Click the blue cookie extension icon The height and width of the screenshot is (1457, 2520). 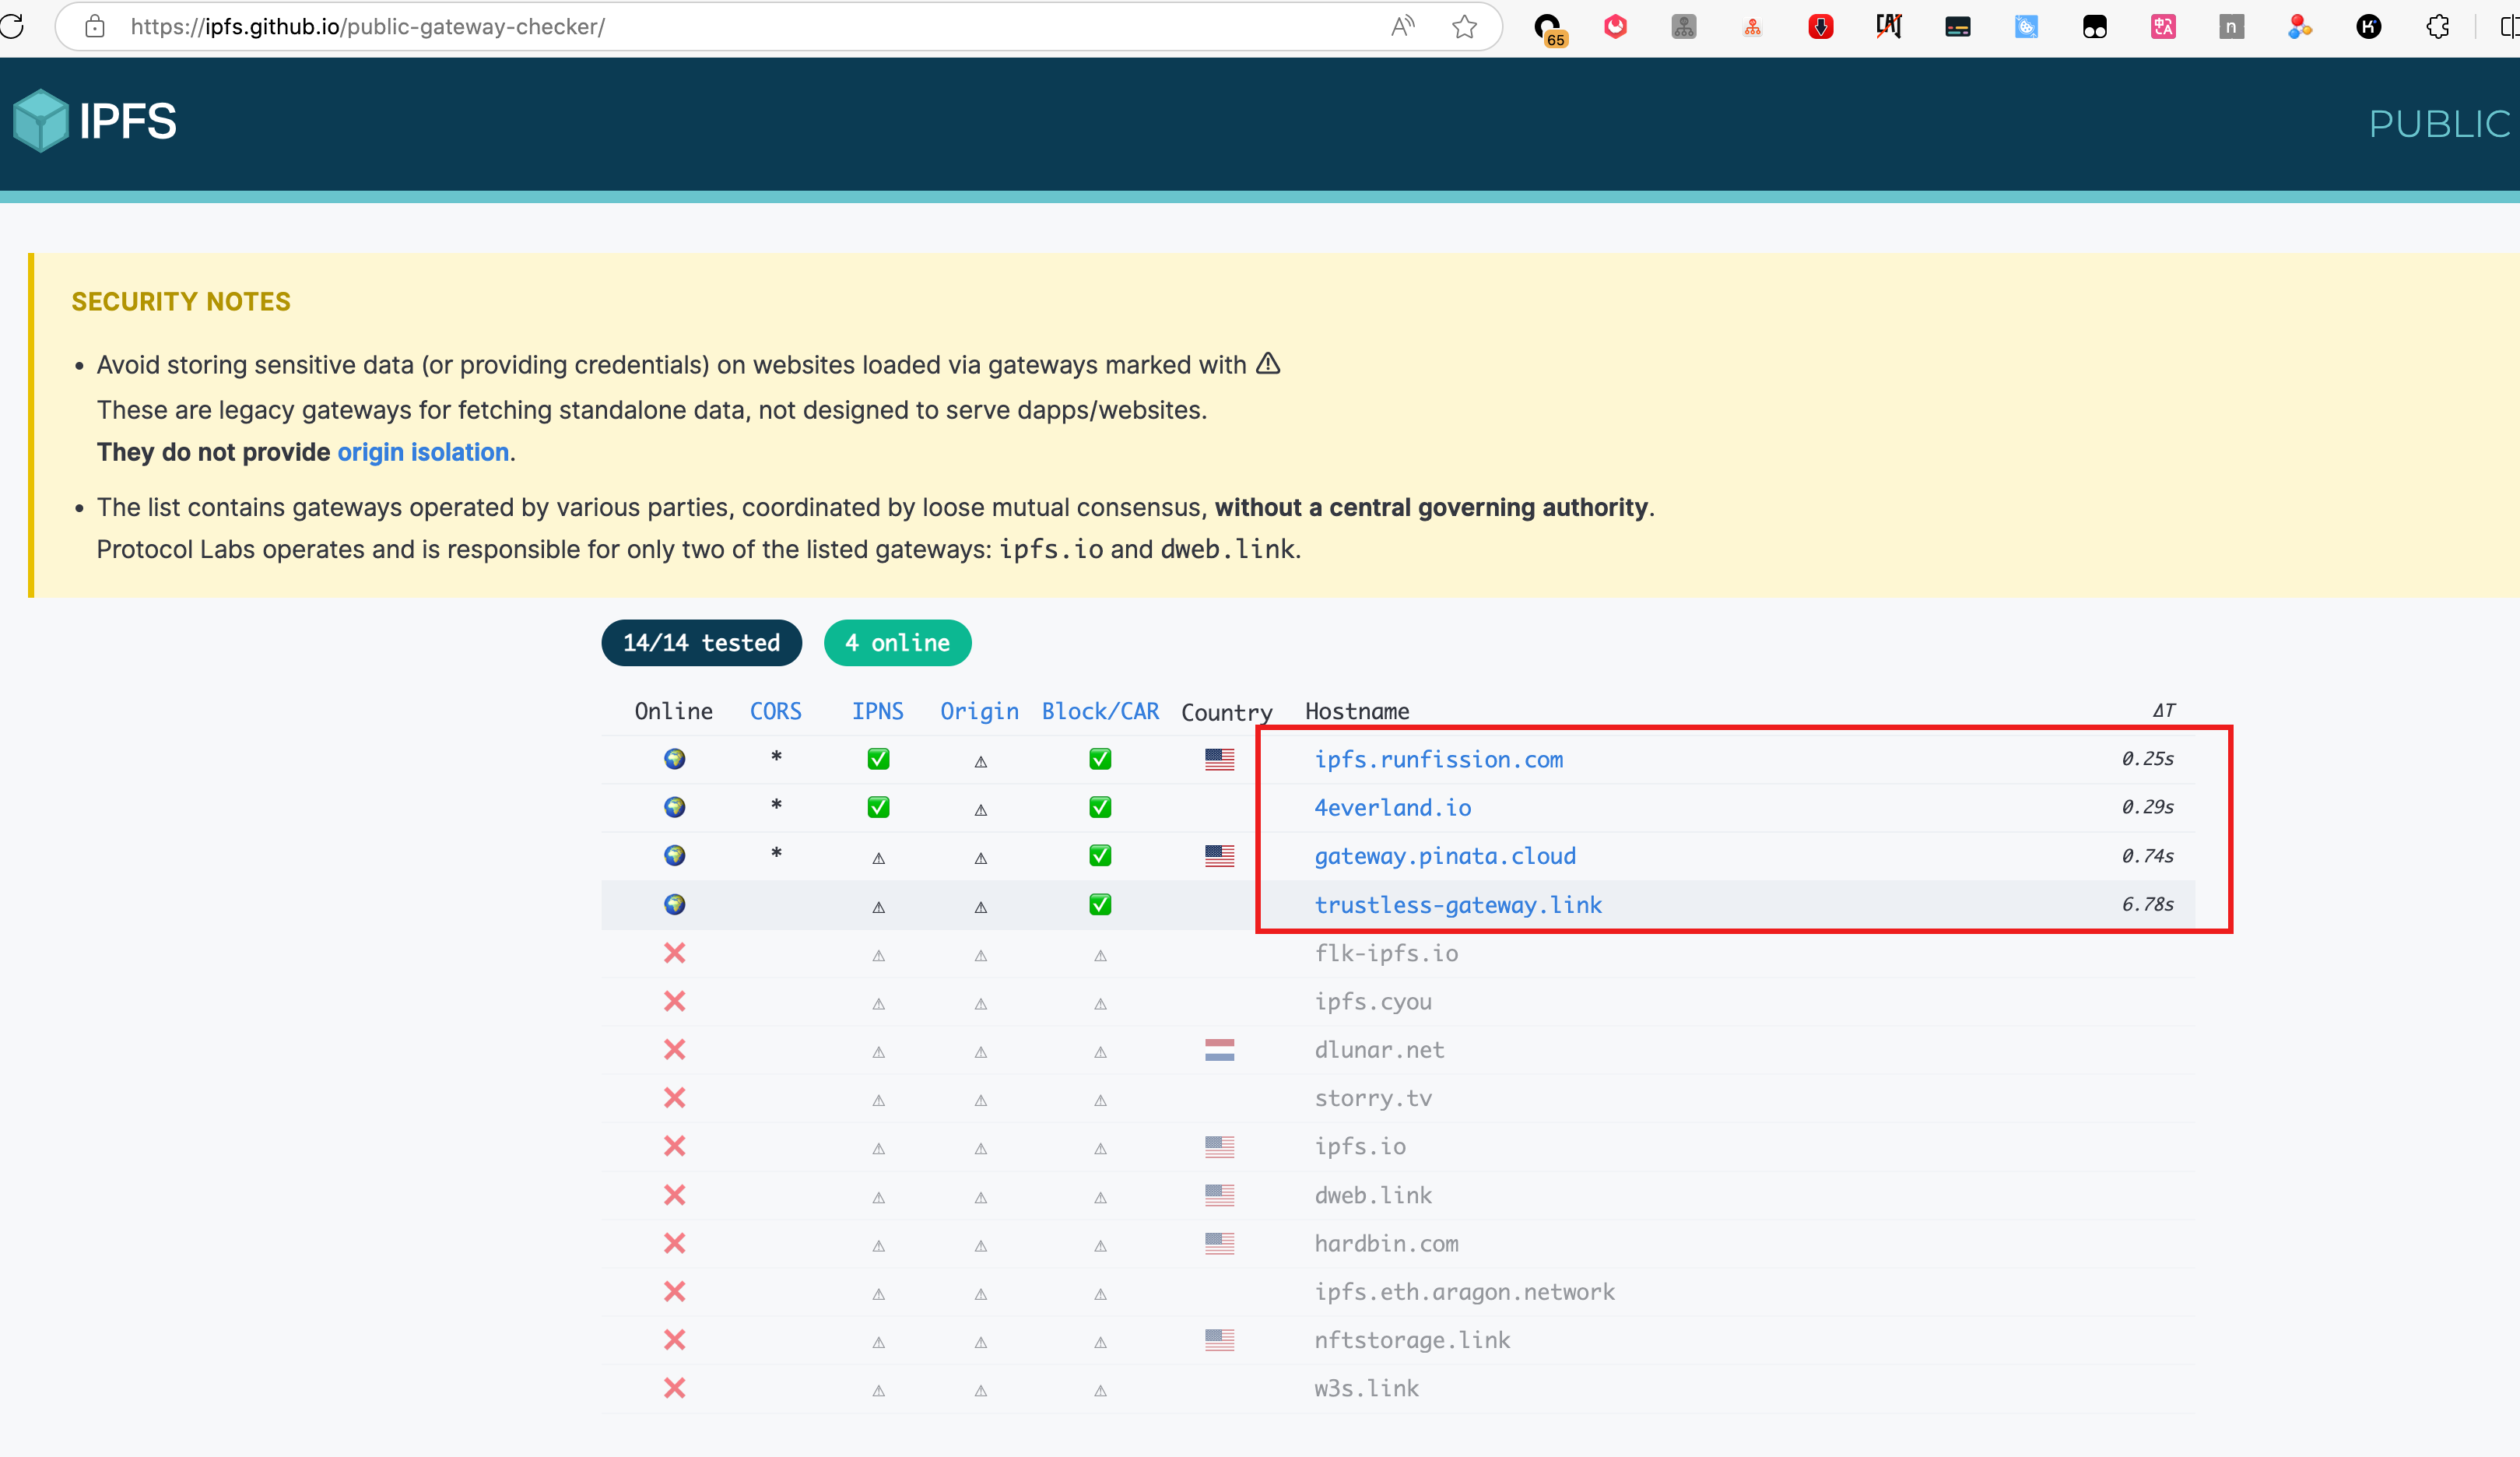[x=2027, y=27]
